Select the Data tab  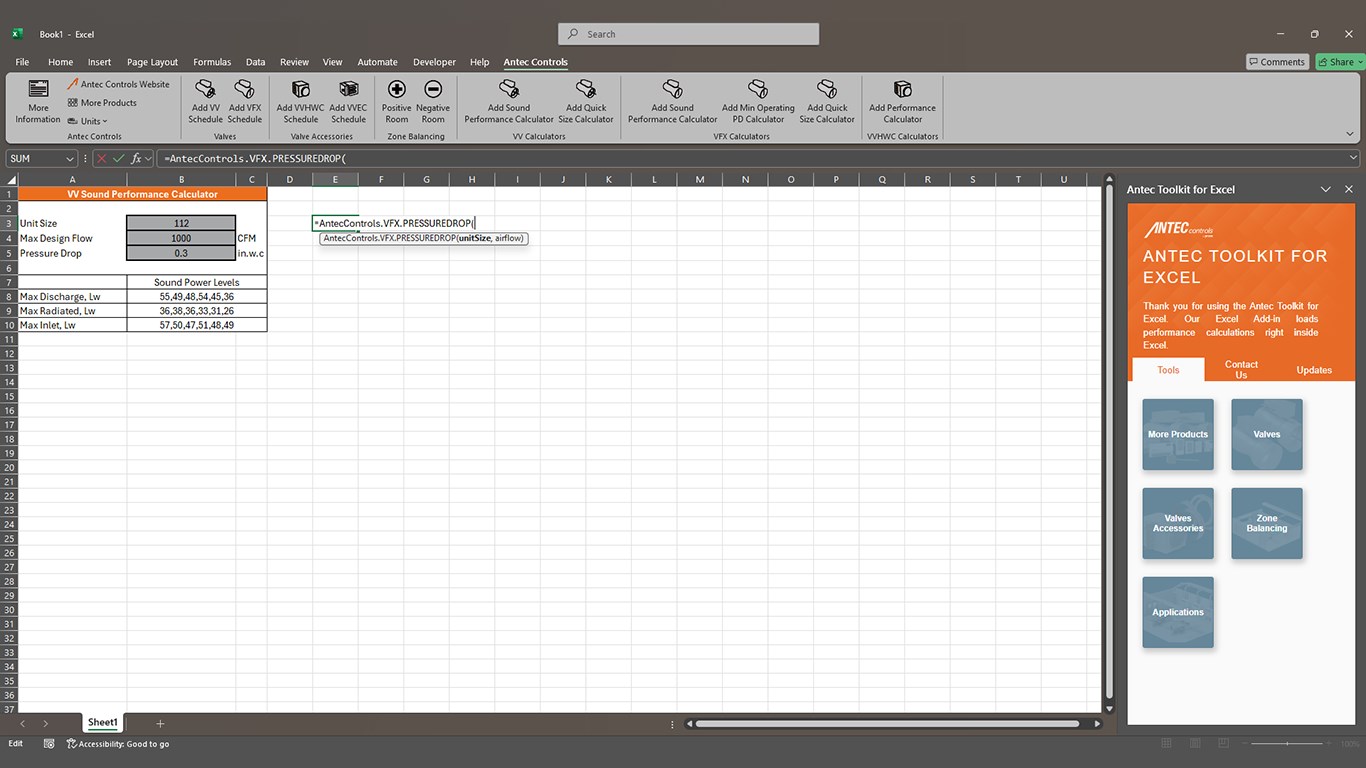[255, 62]
